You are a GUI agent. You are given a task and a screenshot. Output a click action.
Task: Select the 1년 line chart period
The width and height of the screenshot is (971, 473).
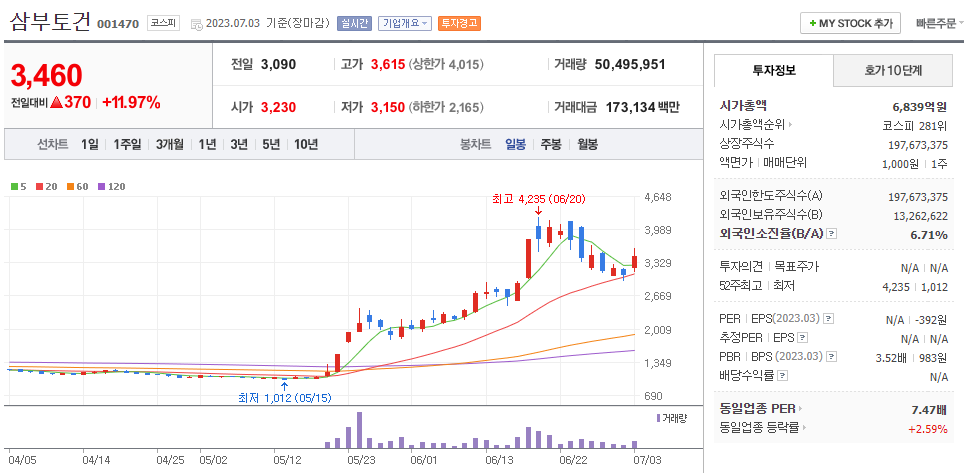pyautogui.click(x=207, y=144)
